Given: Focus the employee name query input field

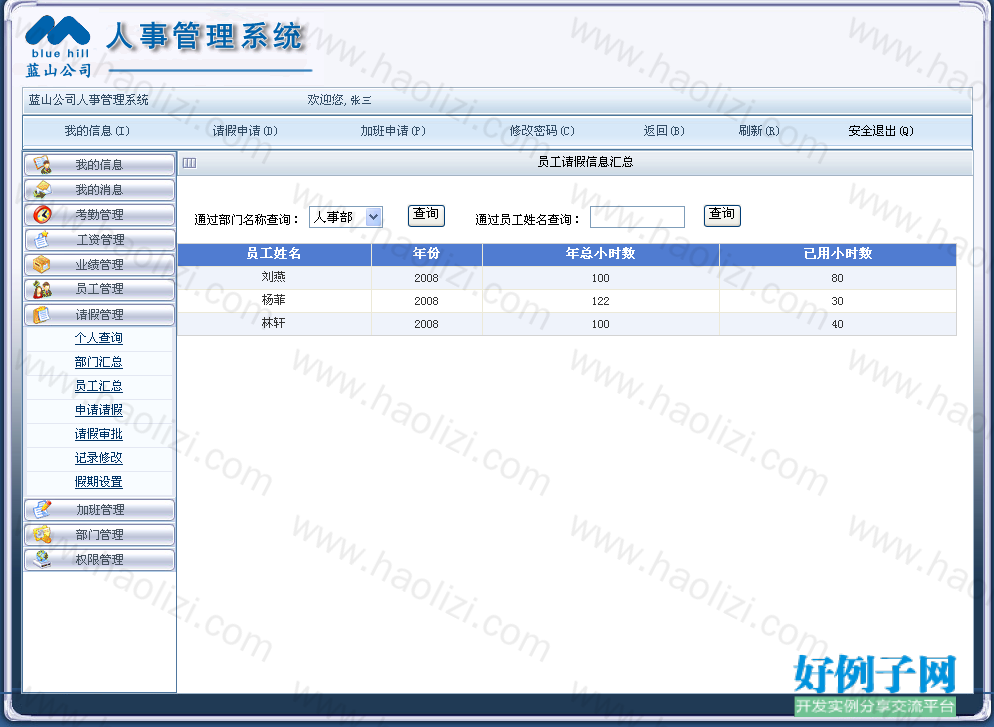Looking at the screenshot, I should click(x=637, y=217).
